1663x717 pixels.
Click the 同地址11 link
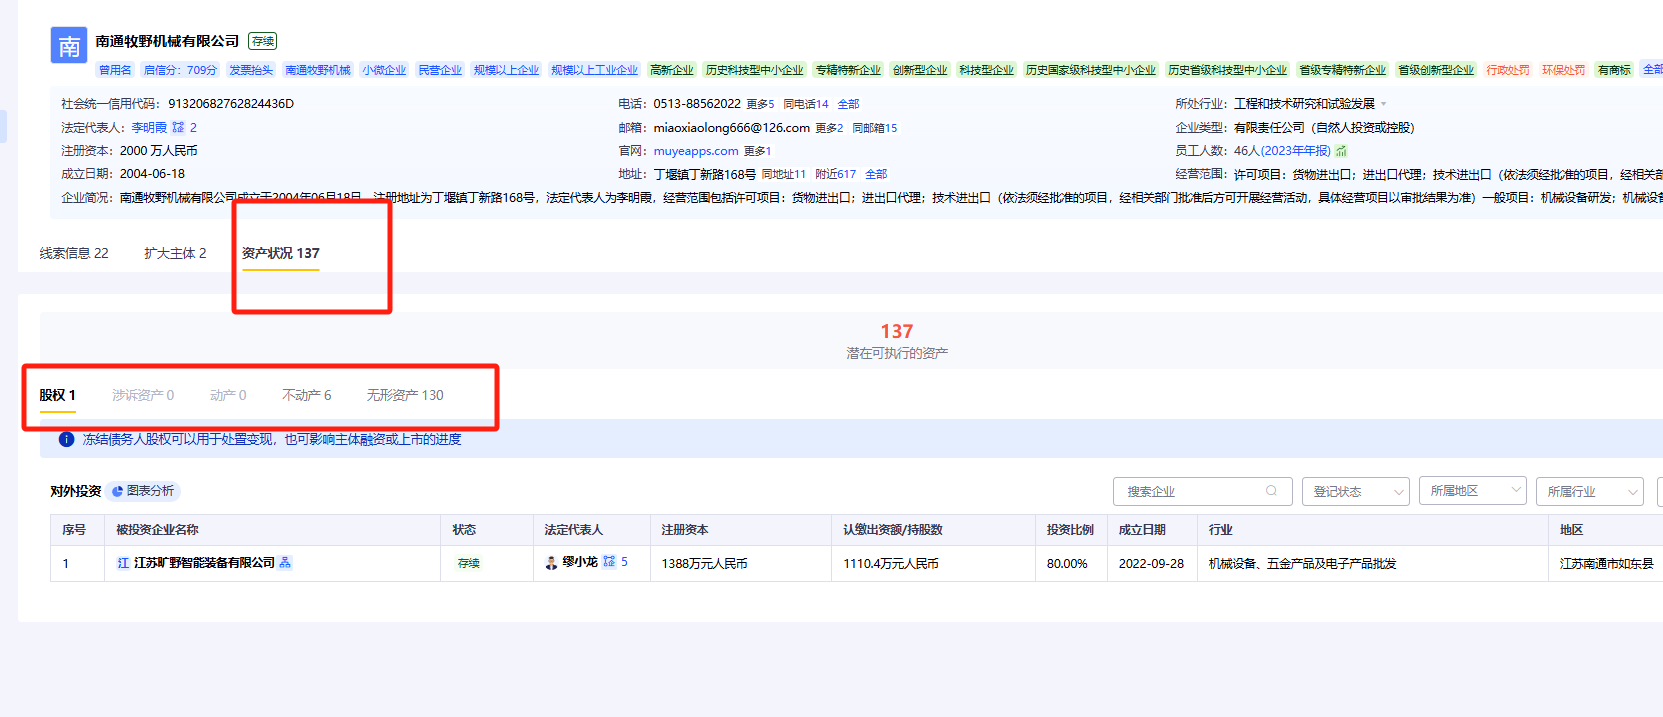click(784, 174)
